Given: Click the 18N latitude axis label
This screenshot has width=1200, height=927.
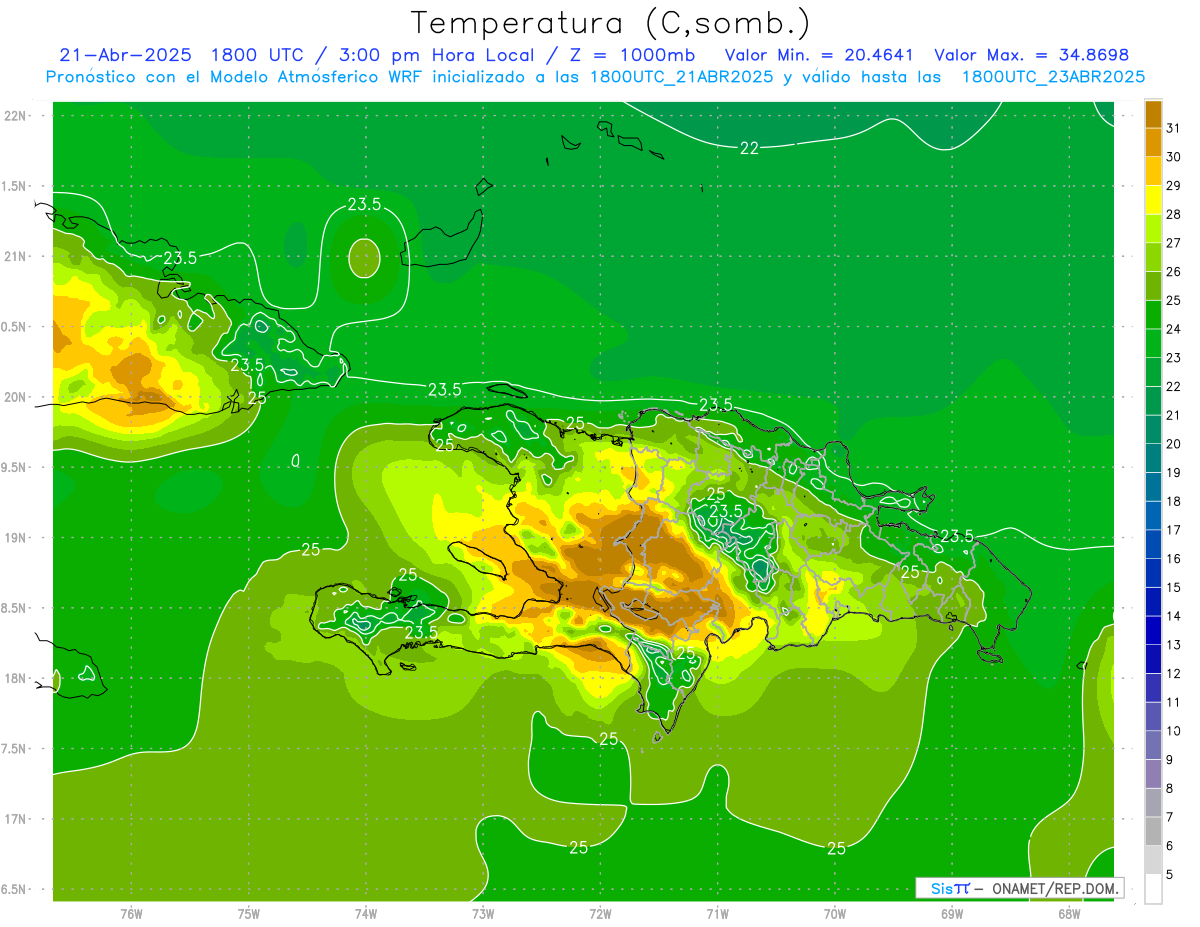Looking at the screenshot, I should click(16, 678).
